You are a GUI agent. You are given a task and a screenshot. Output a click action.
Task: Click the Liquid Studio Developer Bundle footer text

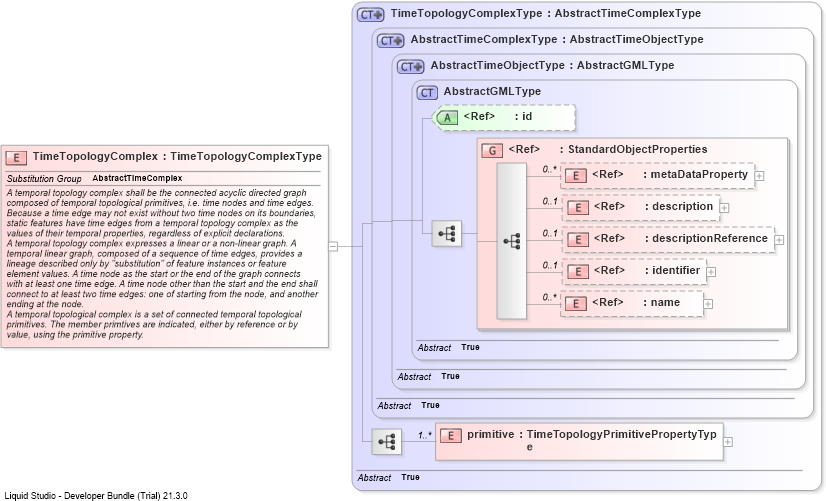point(96,496)
